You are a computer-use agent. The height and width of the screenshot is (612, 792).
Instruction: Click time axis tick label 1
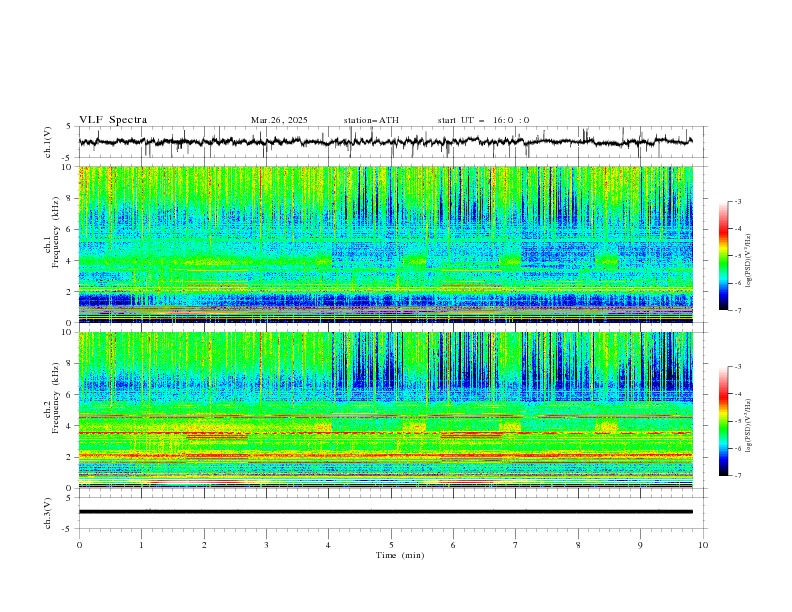pos(141,545)
